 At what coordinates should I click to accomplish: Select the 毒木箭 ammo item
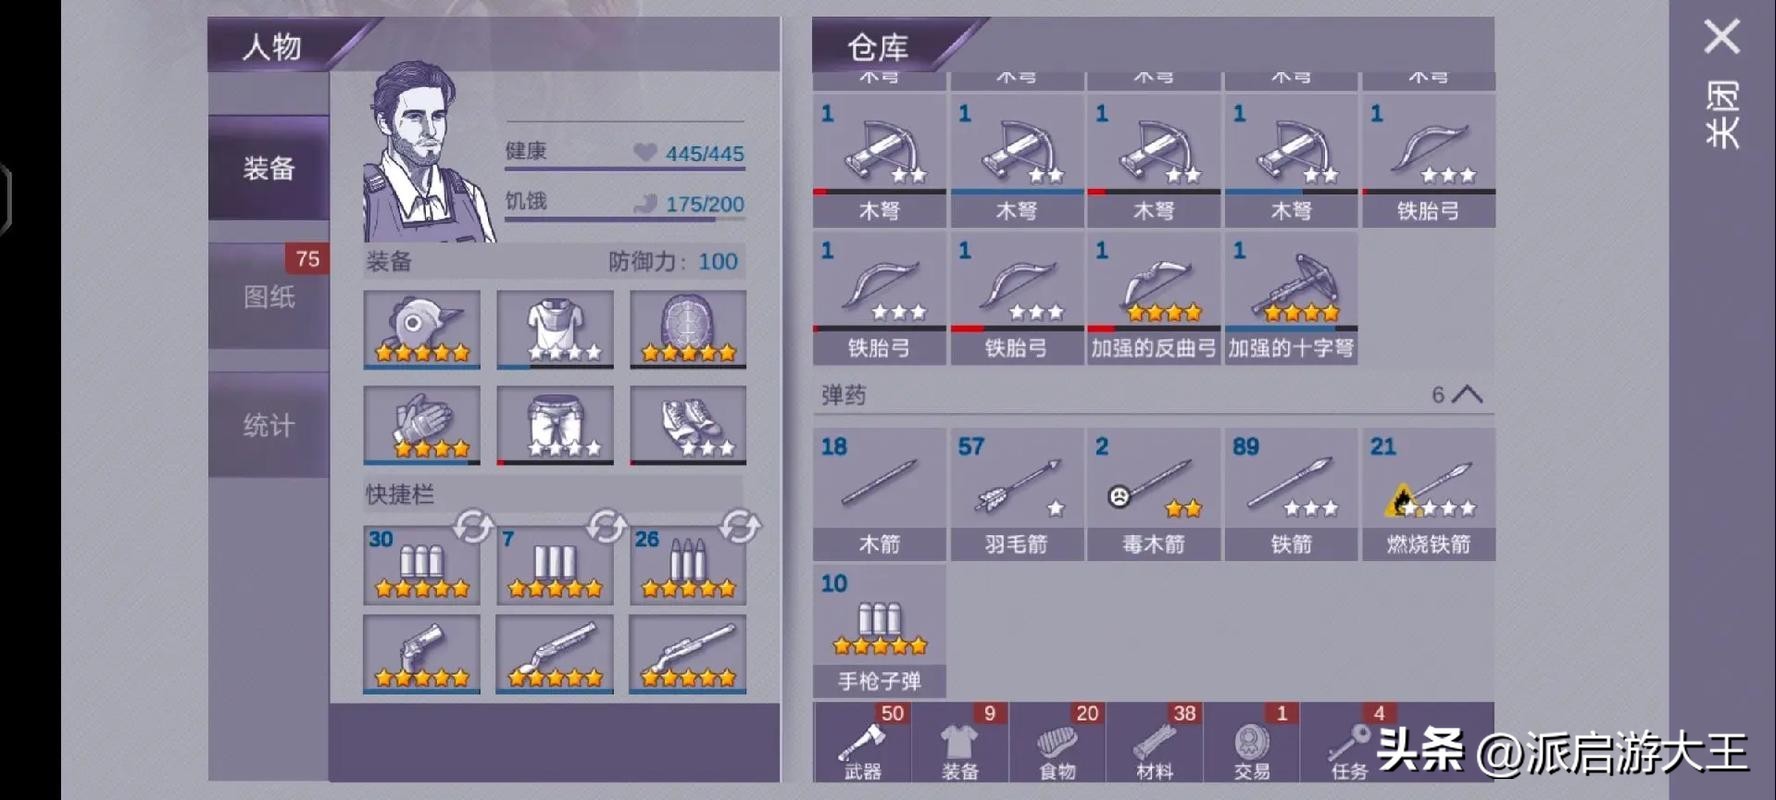point(1153,494)
